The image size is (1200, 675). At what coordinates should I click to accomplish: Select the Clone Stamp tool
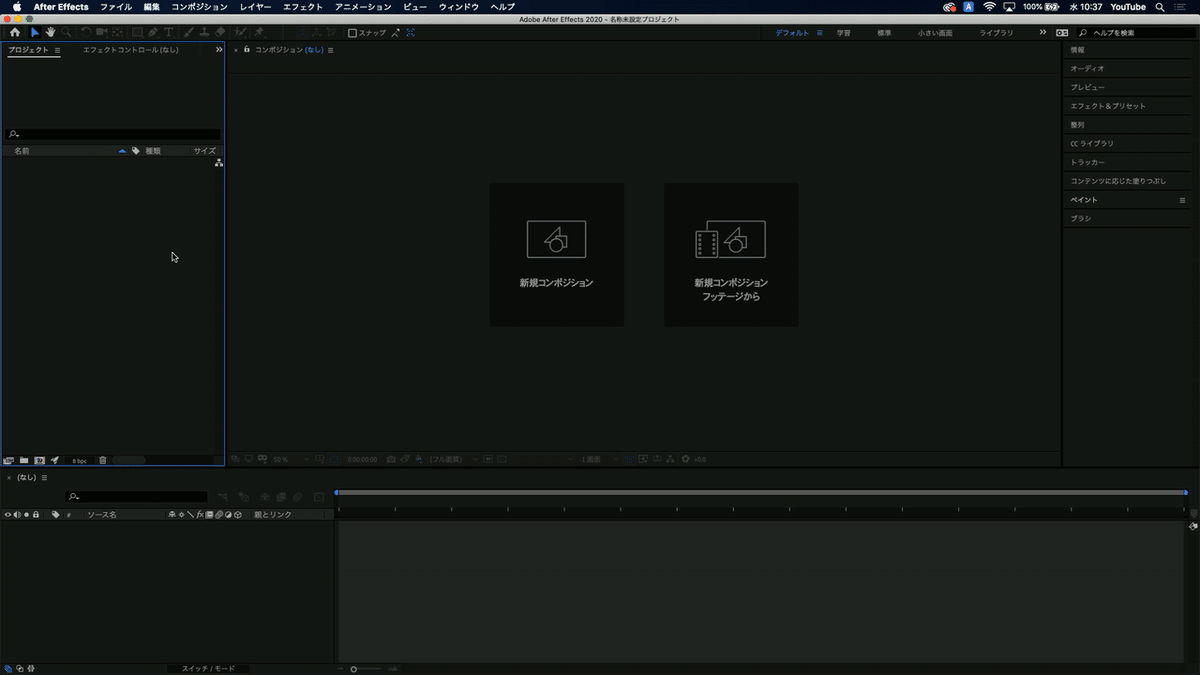(x=205, y=32)
